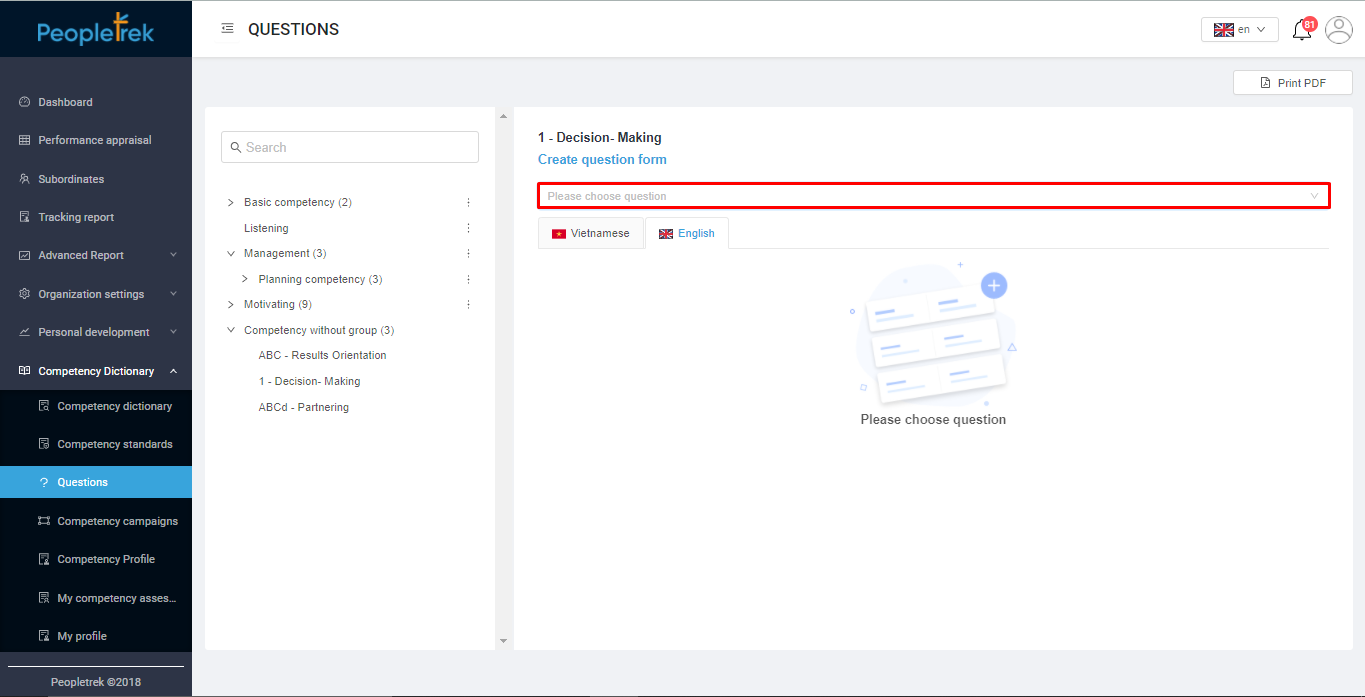Open options menu for Management
This screenshot has width=1365, height=697.
click(468, 253)
